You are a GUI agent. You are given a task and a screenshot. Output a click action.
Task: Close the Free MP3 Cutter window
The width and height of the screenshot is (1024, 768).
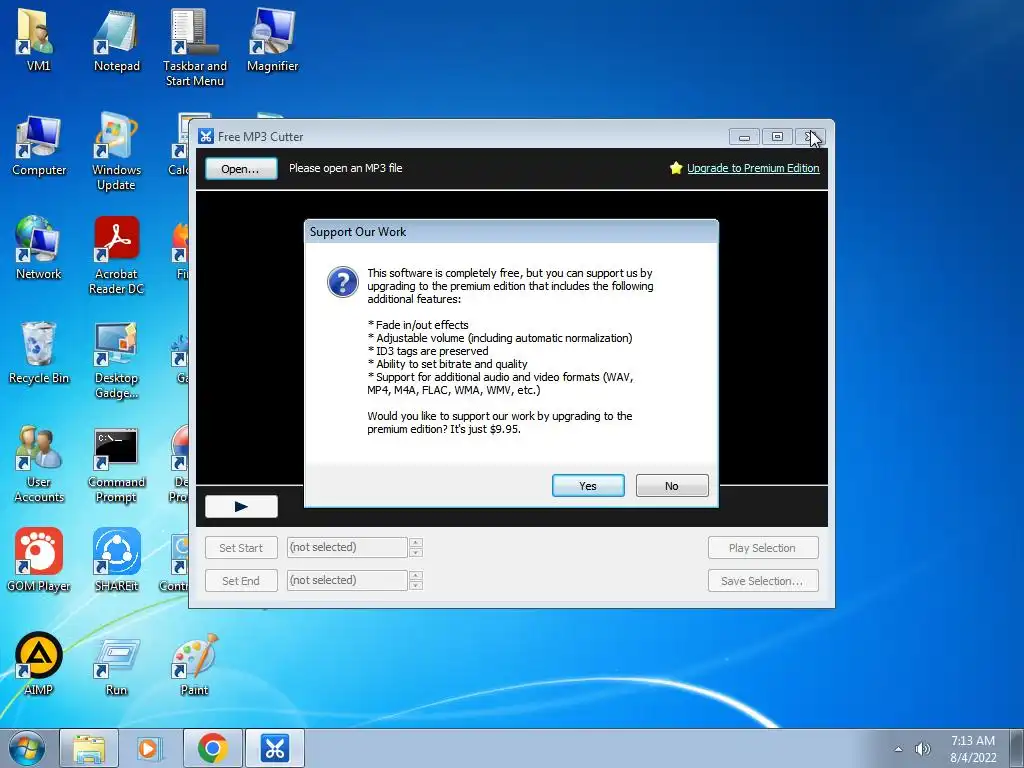tap(810, 136)
